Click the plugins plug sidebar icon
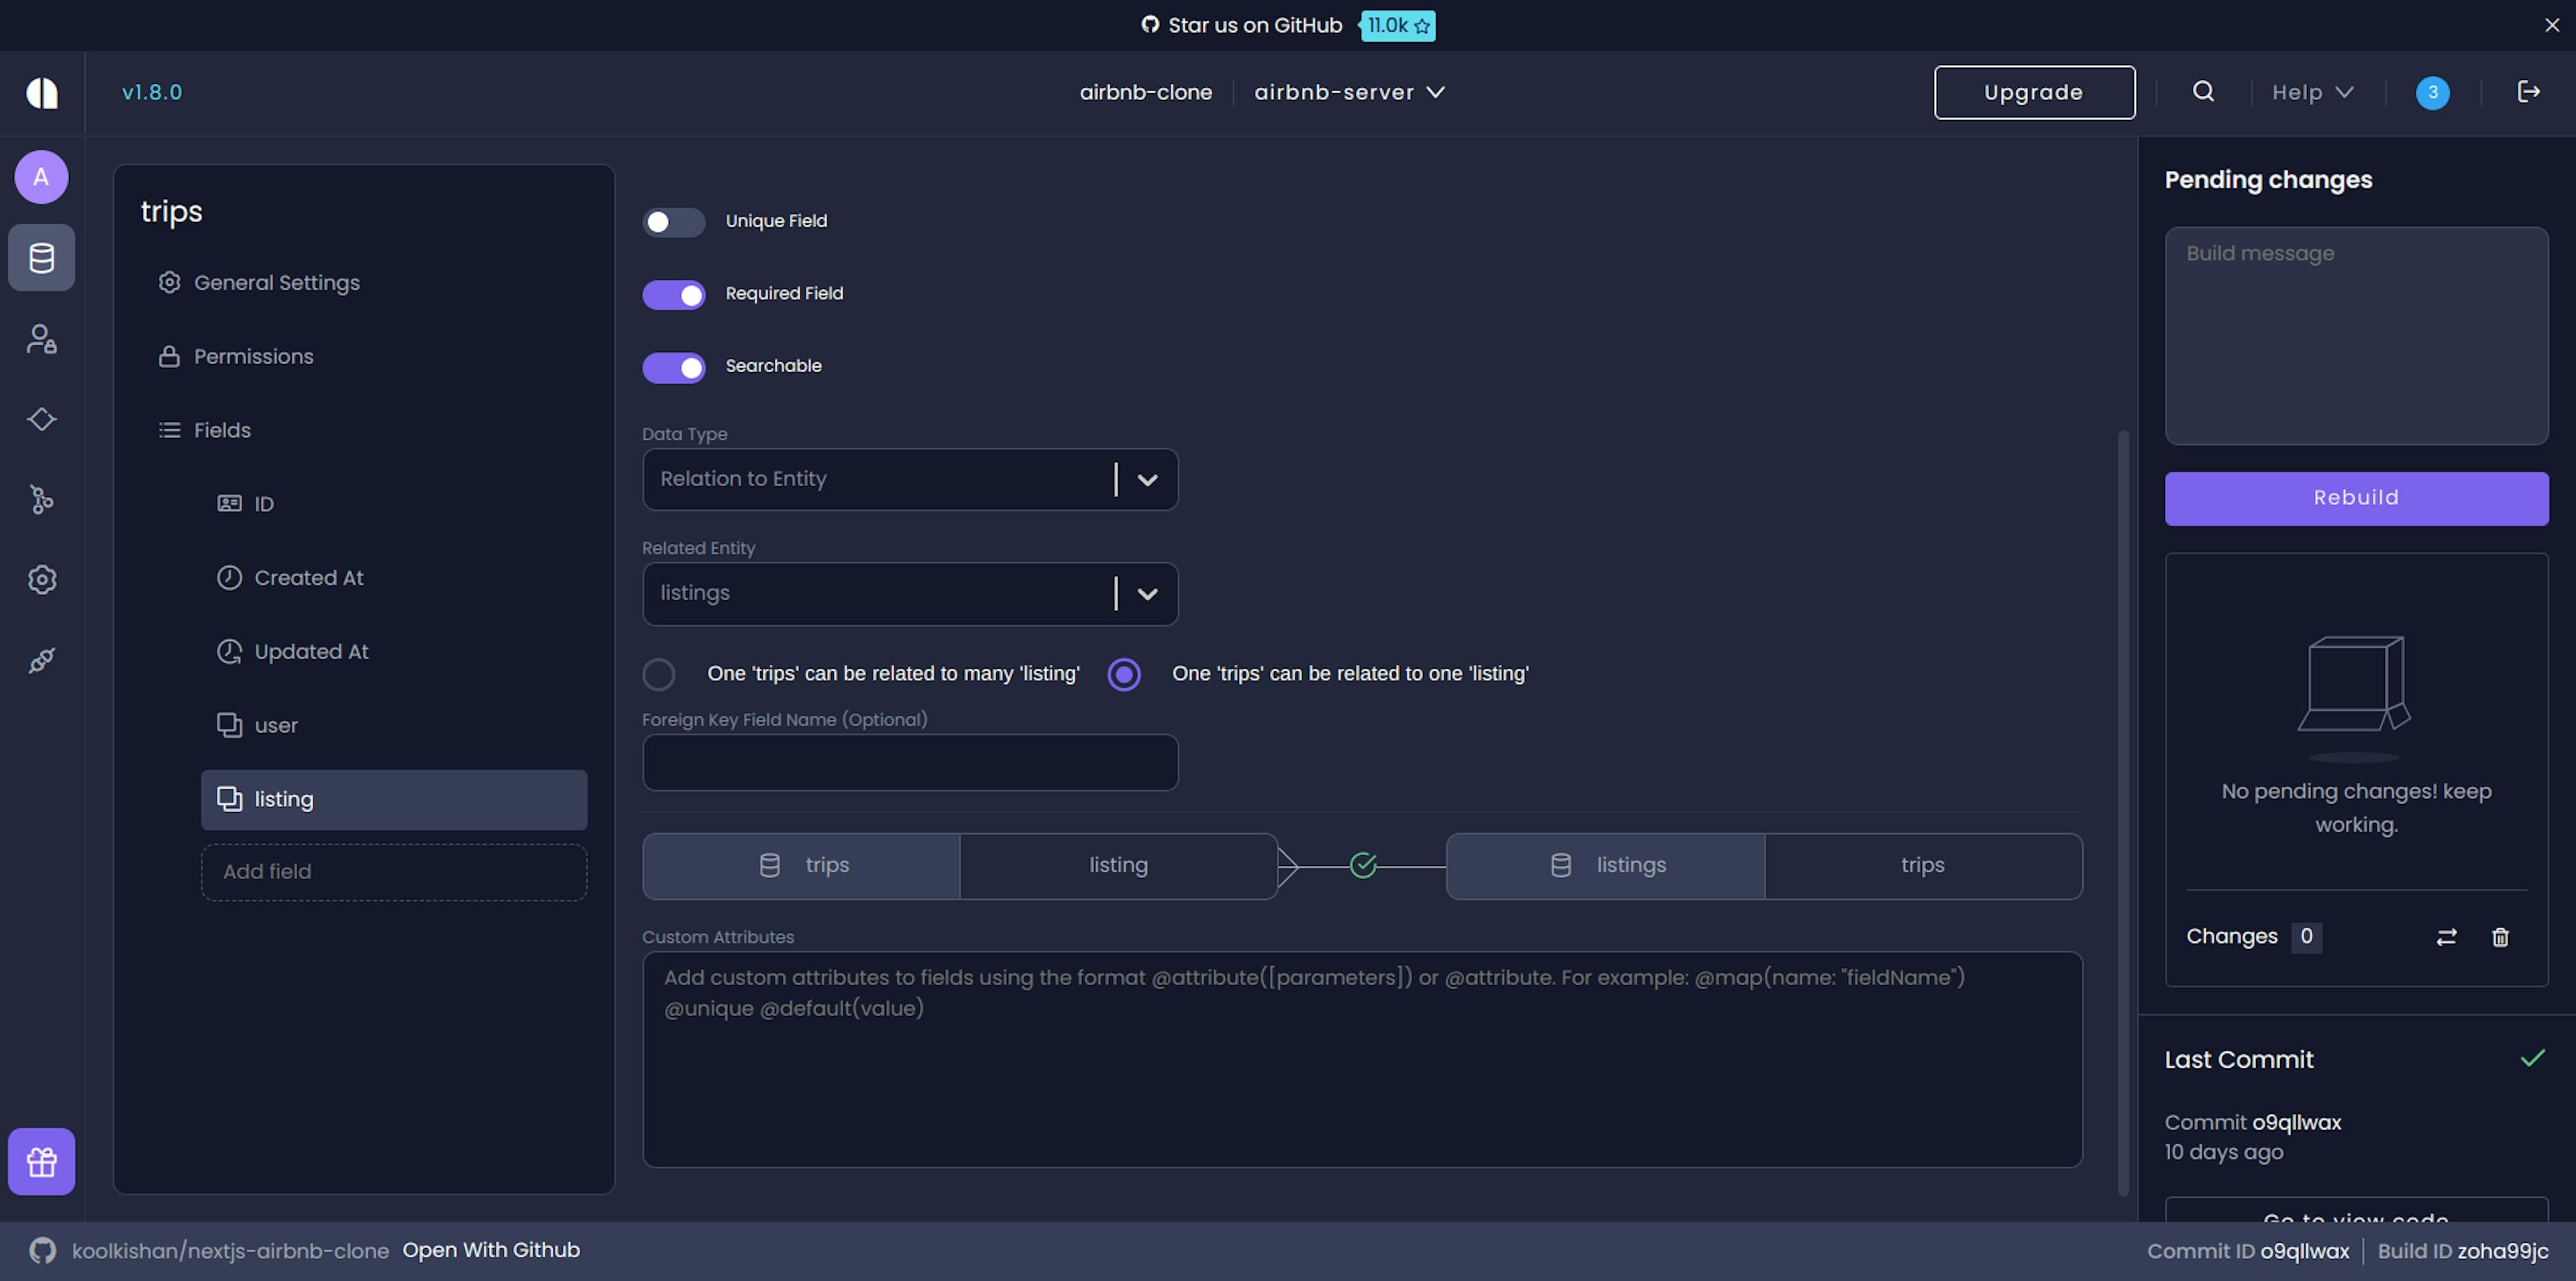Image resolution: width=2576 pixels, height=1281 pixels. tap(41, 660)
